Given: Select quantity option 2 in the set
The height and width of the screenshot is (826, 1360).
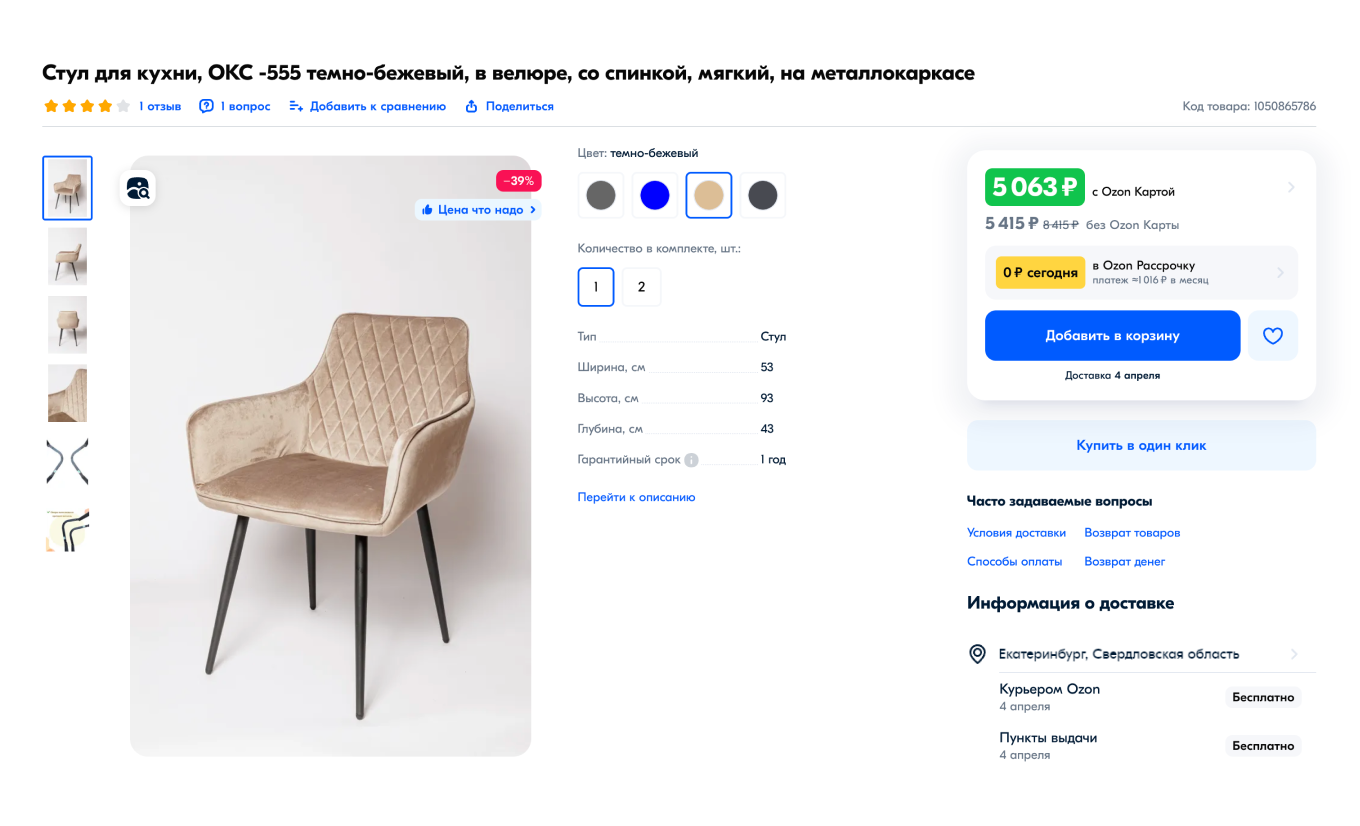Looking at the screenshot, I should click(x=641, y=286).
